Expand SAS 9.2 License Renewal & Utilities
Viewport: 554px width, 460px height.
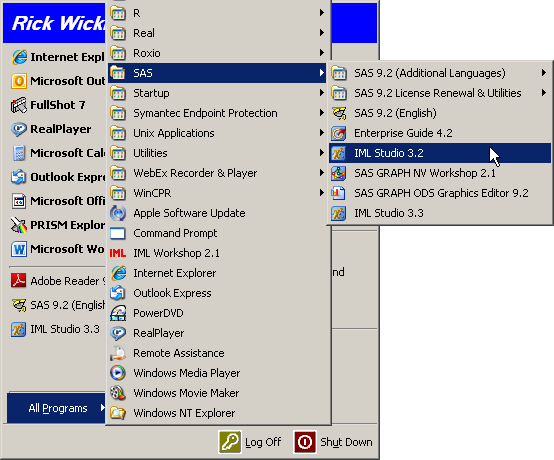pyautogui.click(x=440, y=93)
